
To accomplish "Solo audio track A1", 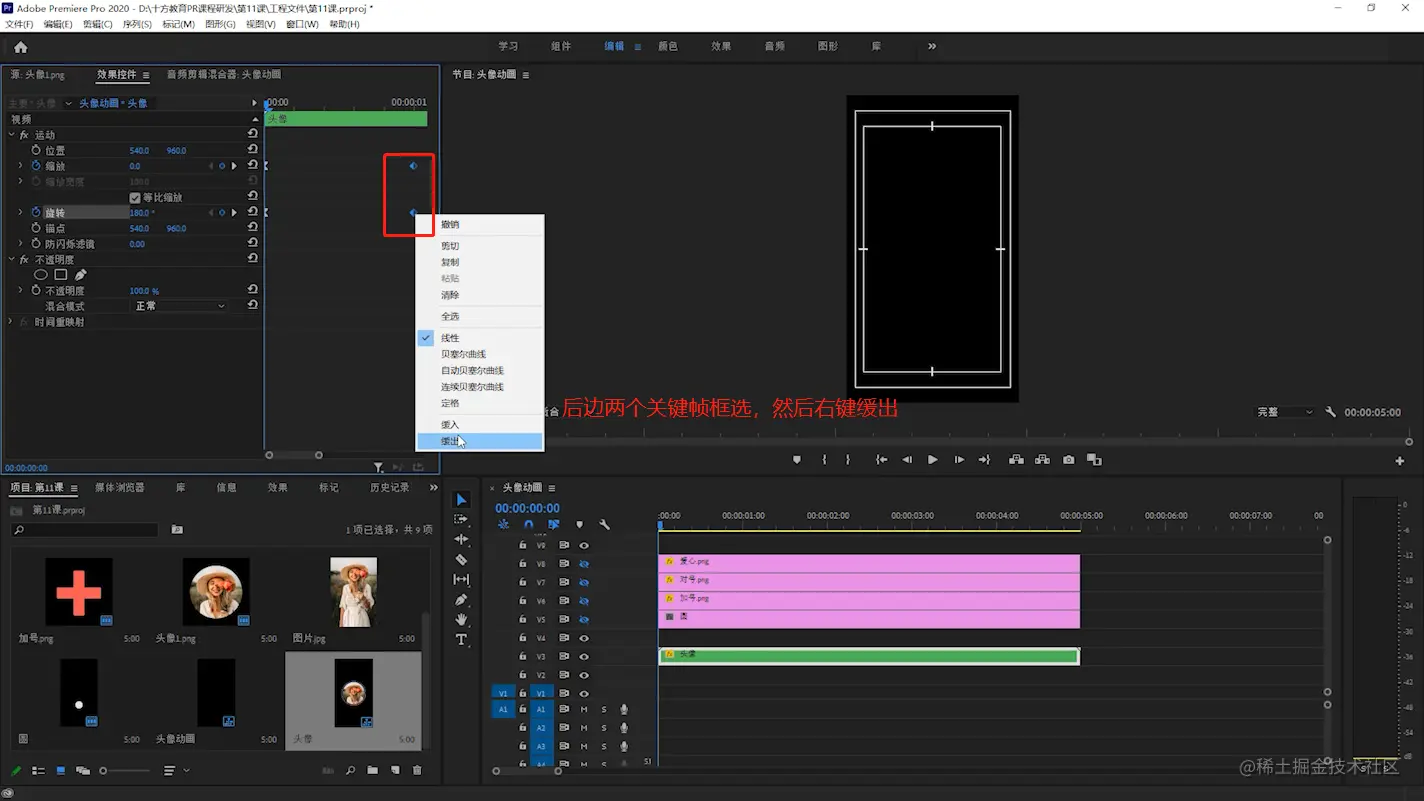I will (x=604, y=710).
